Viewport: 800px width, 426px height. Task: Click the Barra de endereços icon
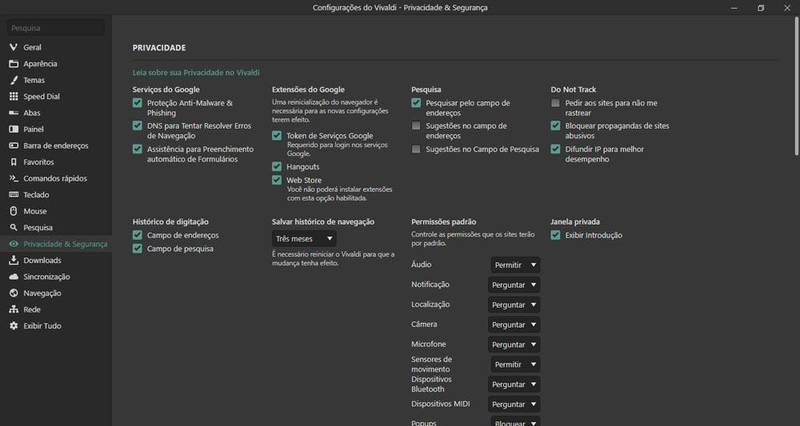(x=14, y=145)
